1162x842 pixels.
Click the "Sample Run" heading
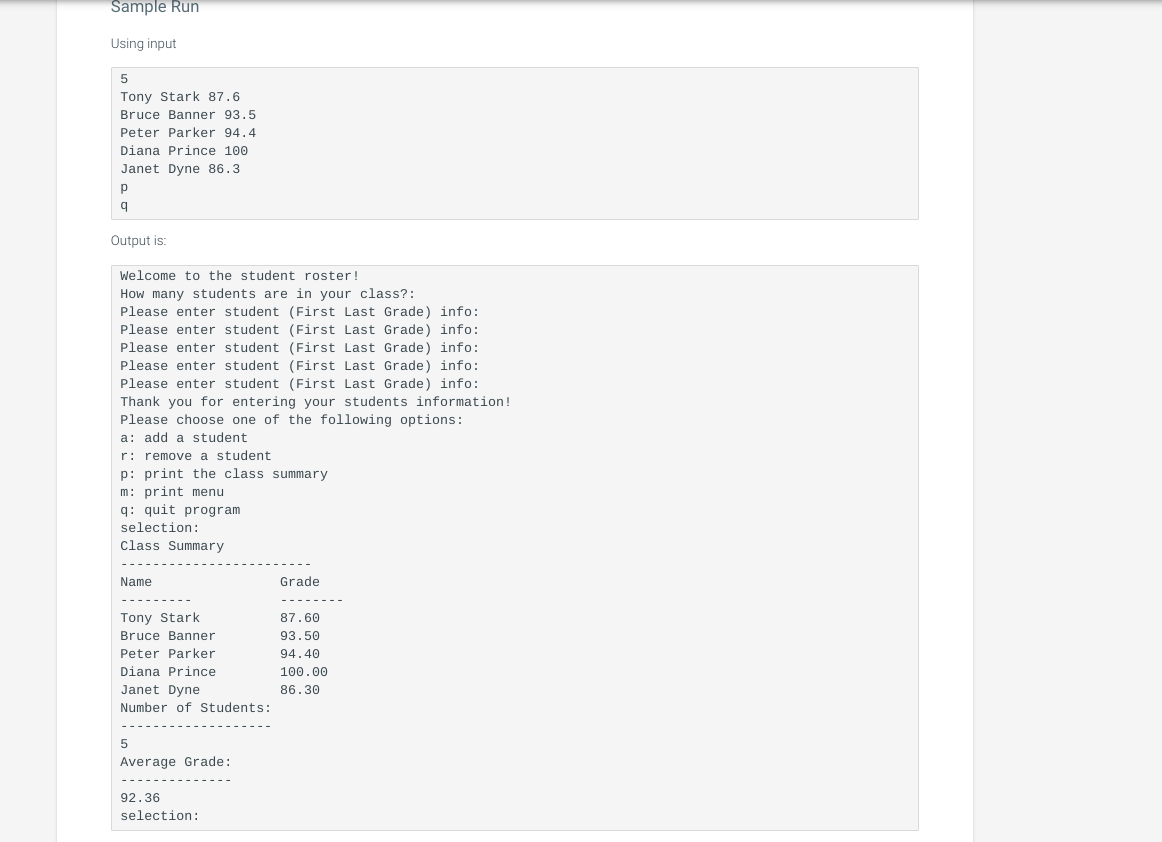click(154, 8)
